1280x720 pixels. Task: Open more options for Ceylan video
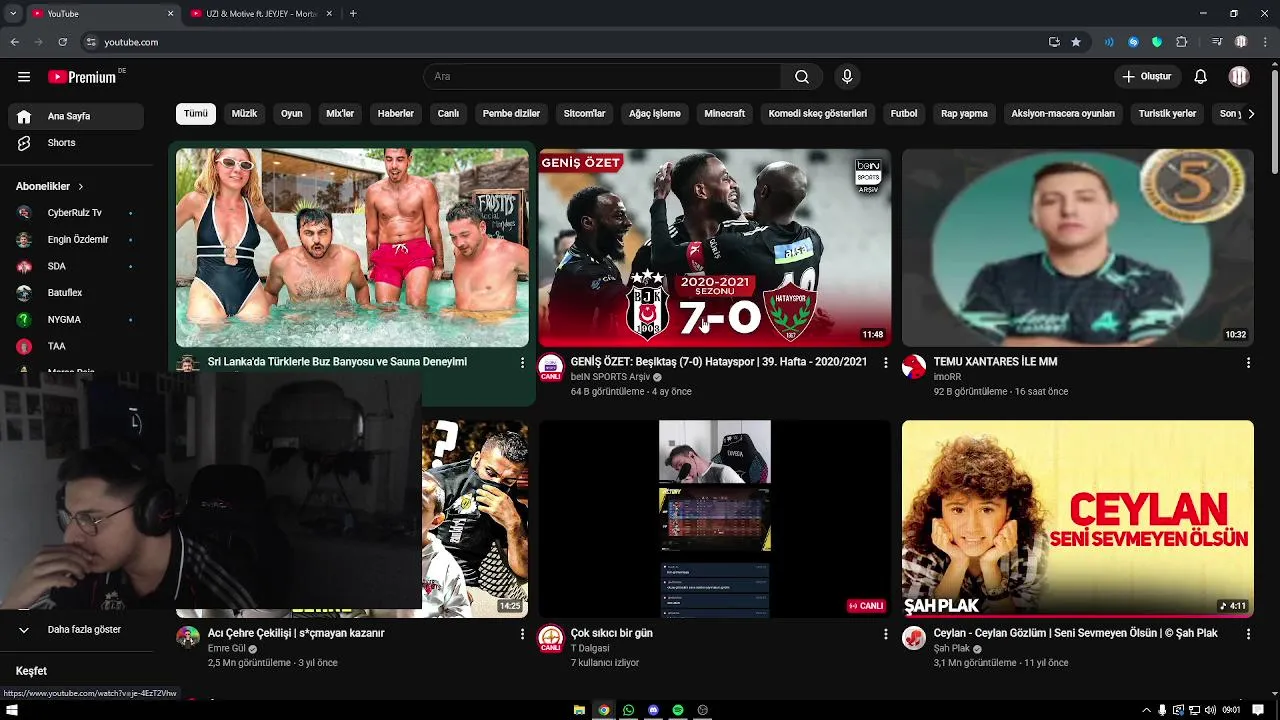pyautogui.click(x=1248, y=634)
